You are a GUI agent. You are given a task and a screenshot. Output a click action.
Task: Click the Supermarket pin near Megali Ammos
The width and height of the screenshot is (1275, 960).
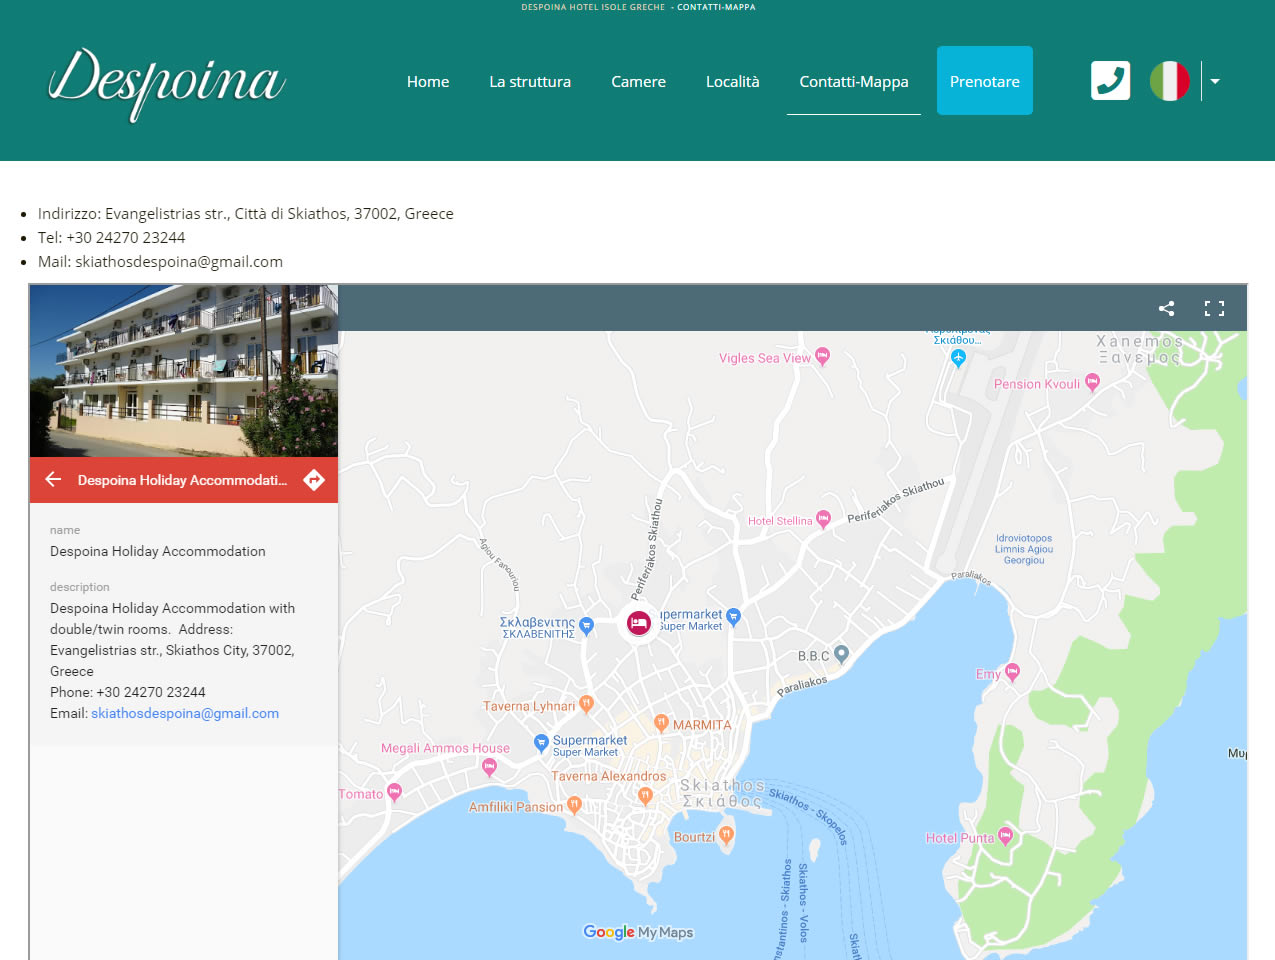(x=541, y=742)
